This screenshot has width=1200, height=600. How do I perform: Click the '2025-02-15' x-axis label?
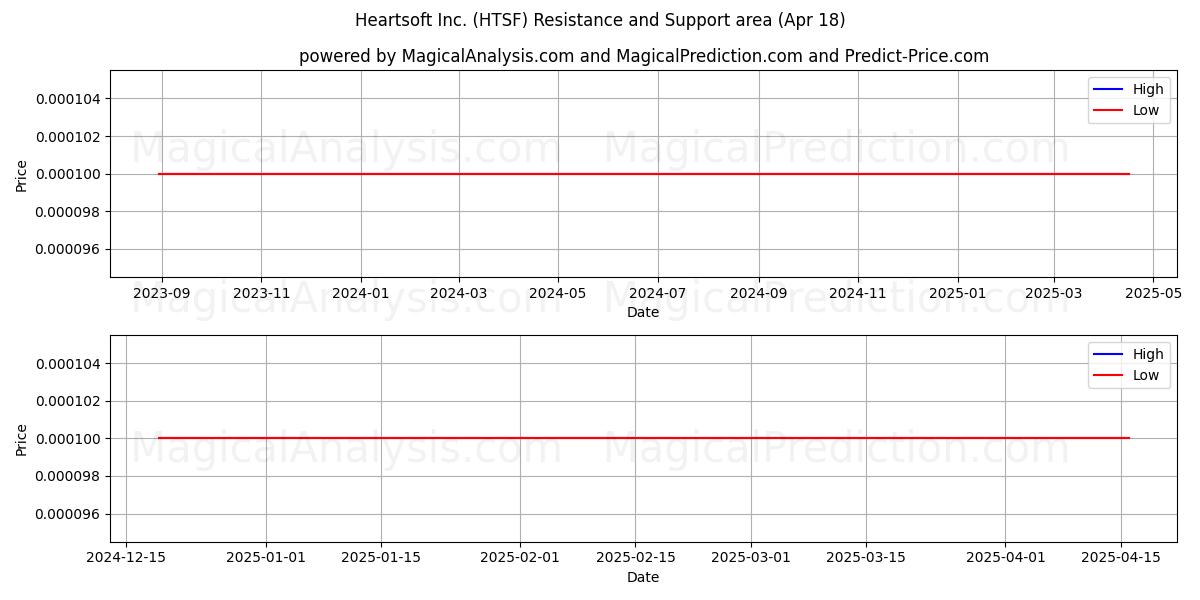coord(636,560)
